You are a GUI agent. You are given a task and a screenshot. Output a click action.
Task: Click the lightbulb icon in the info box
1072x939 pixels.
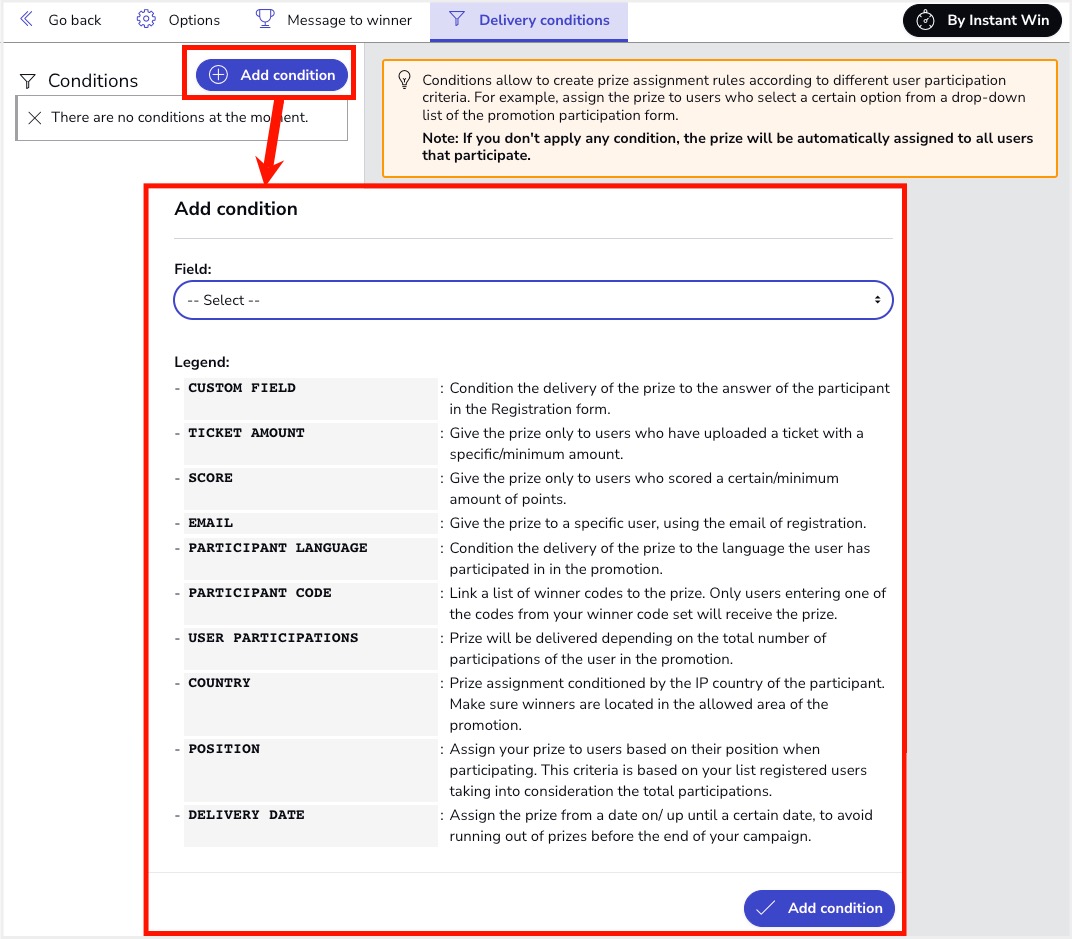coord(404,80)
